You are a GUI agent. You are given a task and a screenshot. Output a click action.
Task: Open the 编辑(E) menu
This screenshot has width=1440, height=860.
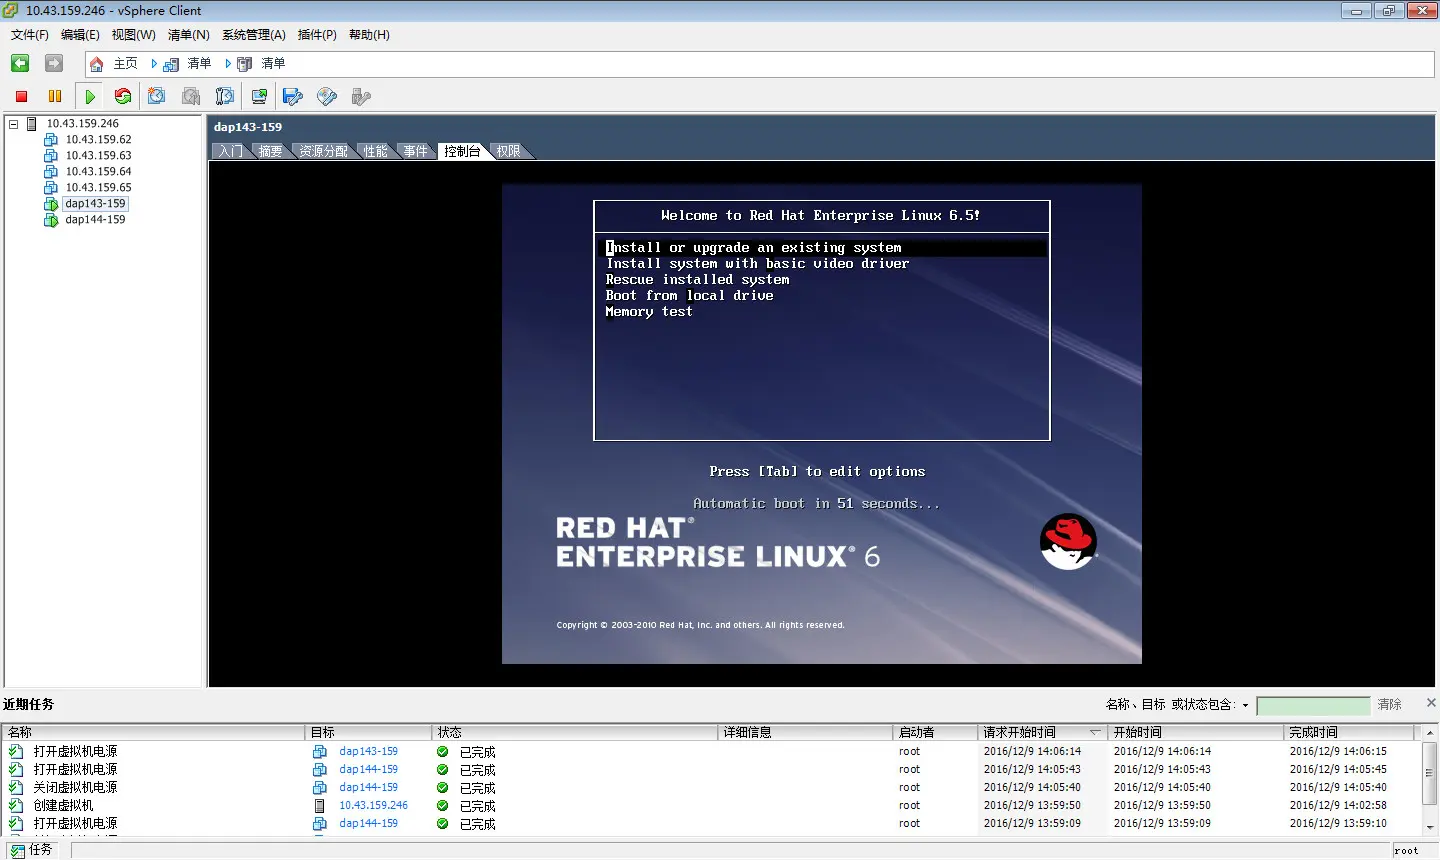tap(80, 35)
